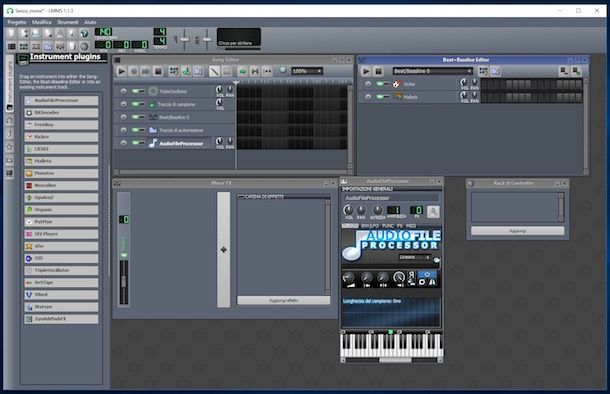Click add sample track icon in Song Editor
610x394 pixels.
(x=186, y=71)
